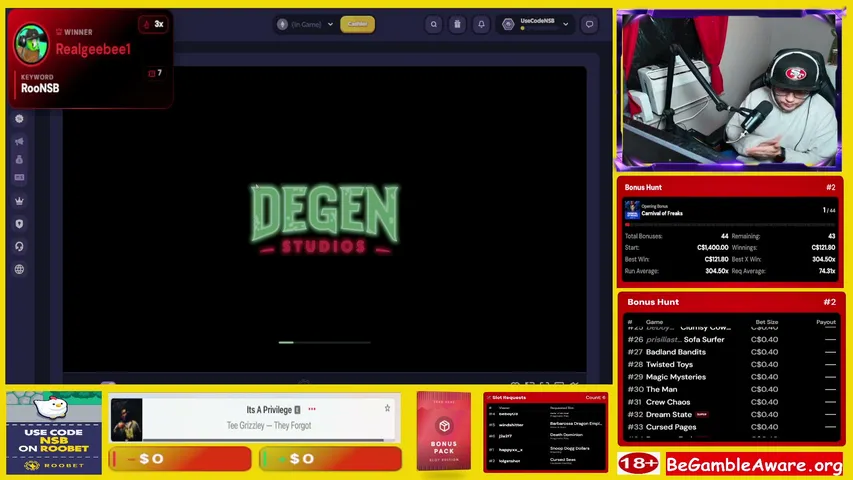853x480 pixels.
Task: Open the red three-dot song options
Action: [312, 409]
